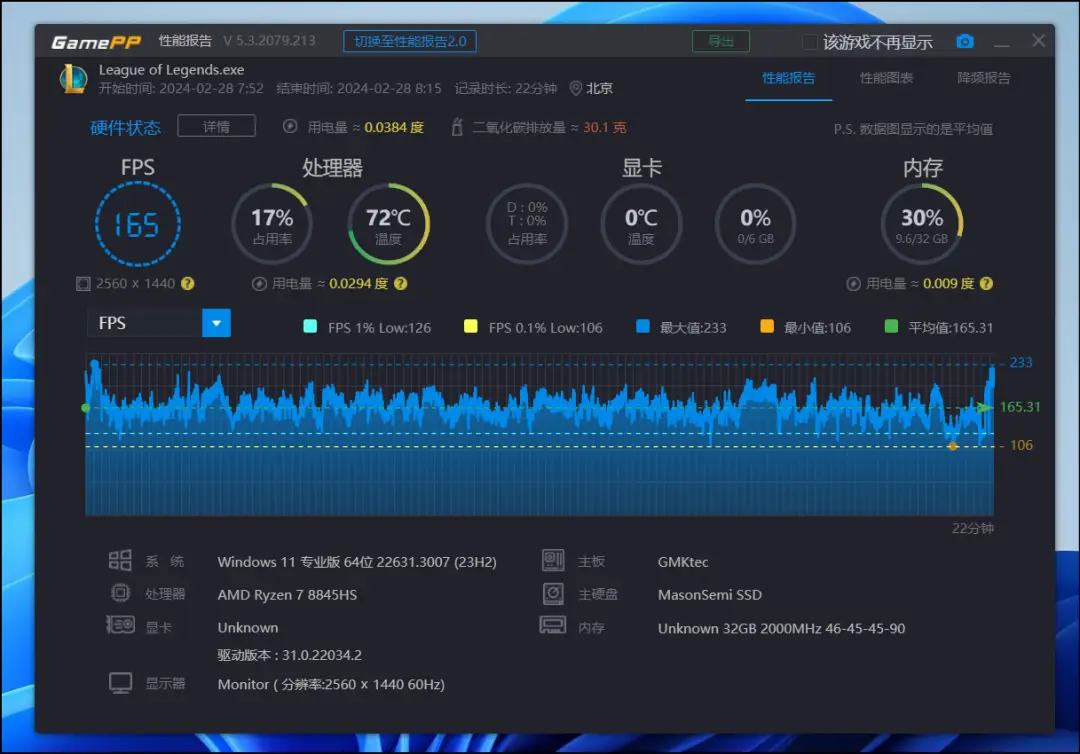Viewport: 1080px width, 754px height.
Task: Click the help icon beside memory power 0.009
Action: click(986, 284)
